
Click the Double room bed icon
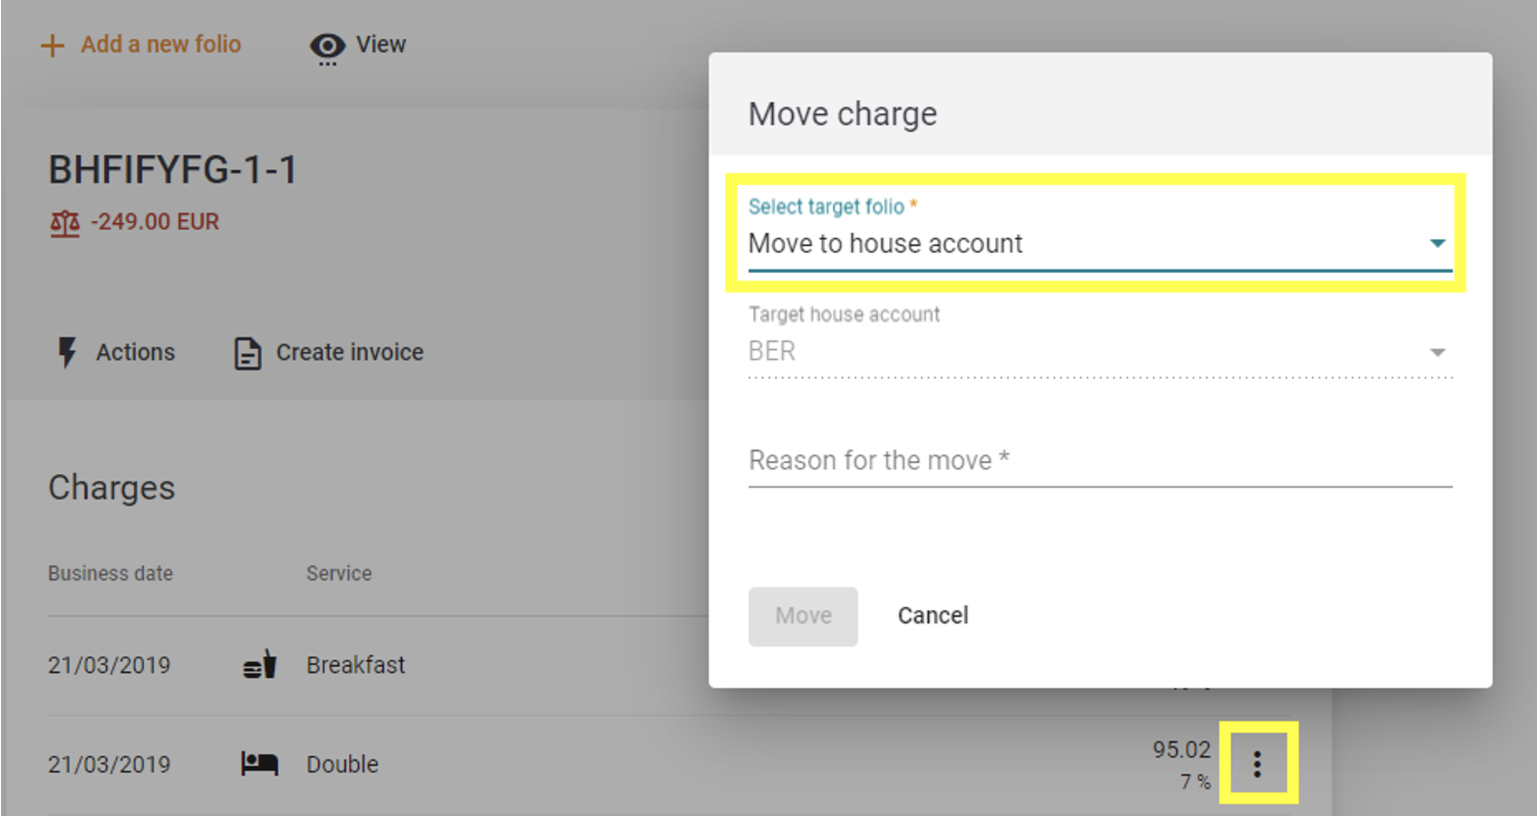(259, 763)
